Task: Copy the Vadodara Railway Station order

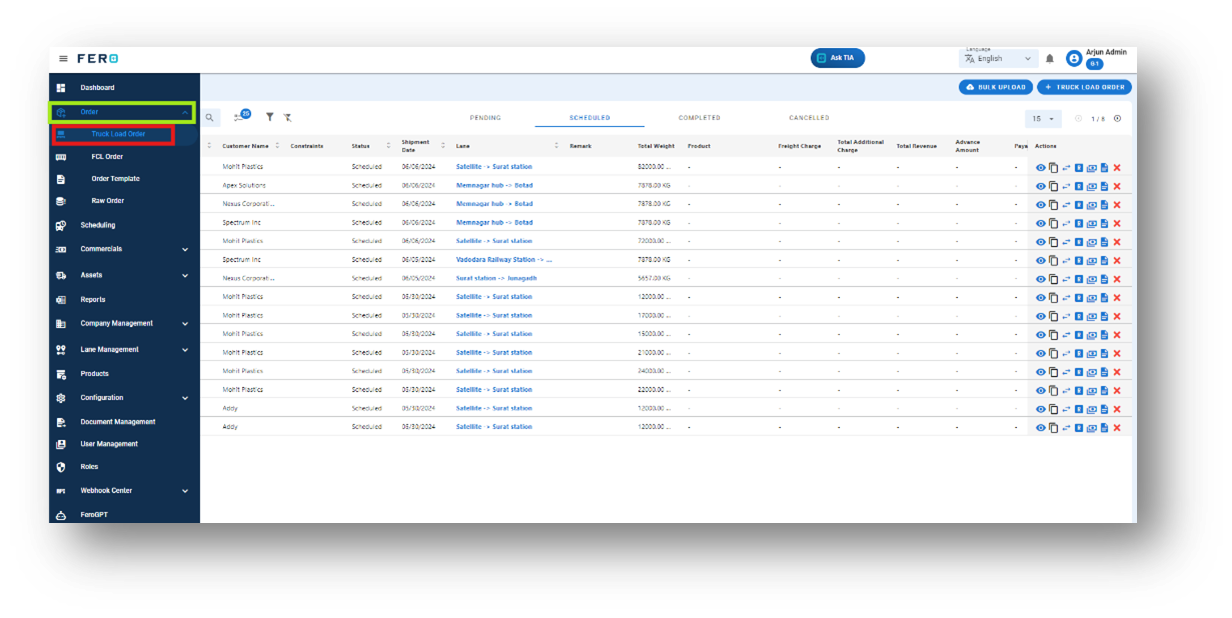Action: pos(1054,260)
